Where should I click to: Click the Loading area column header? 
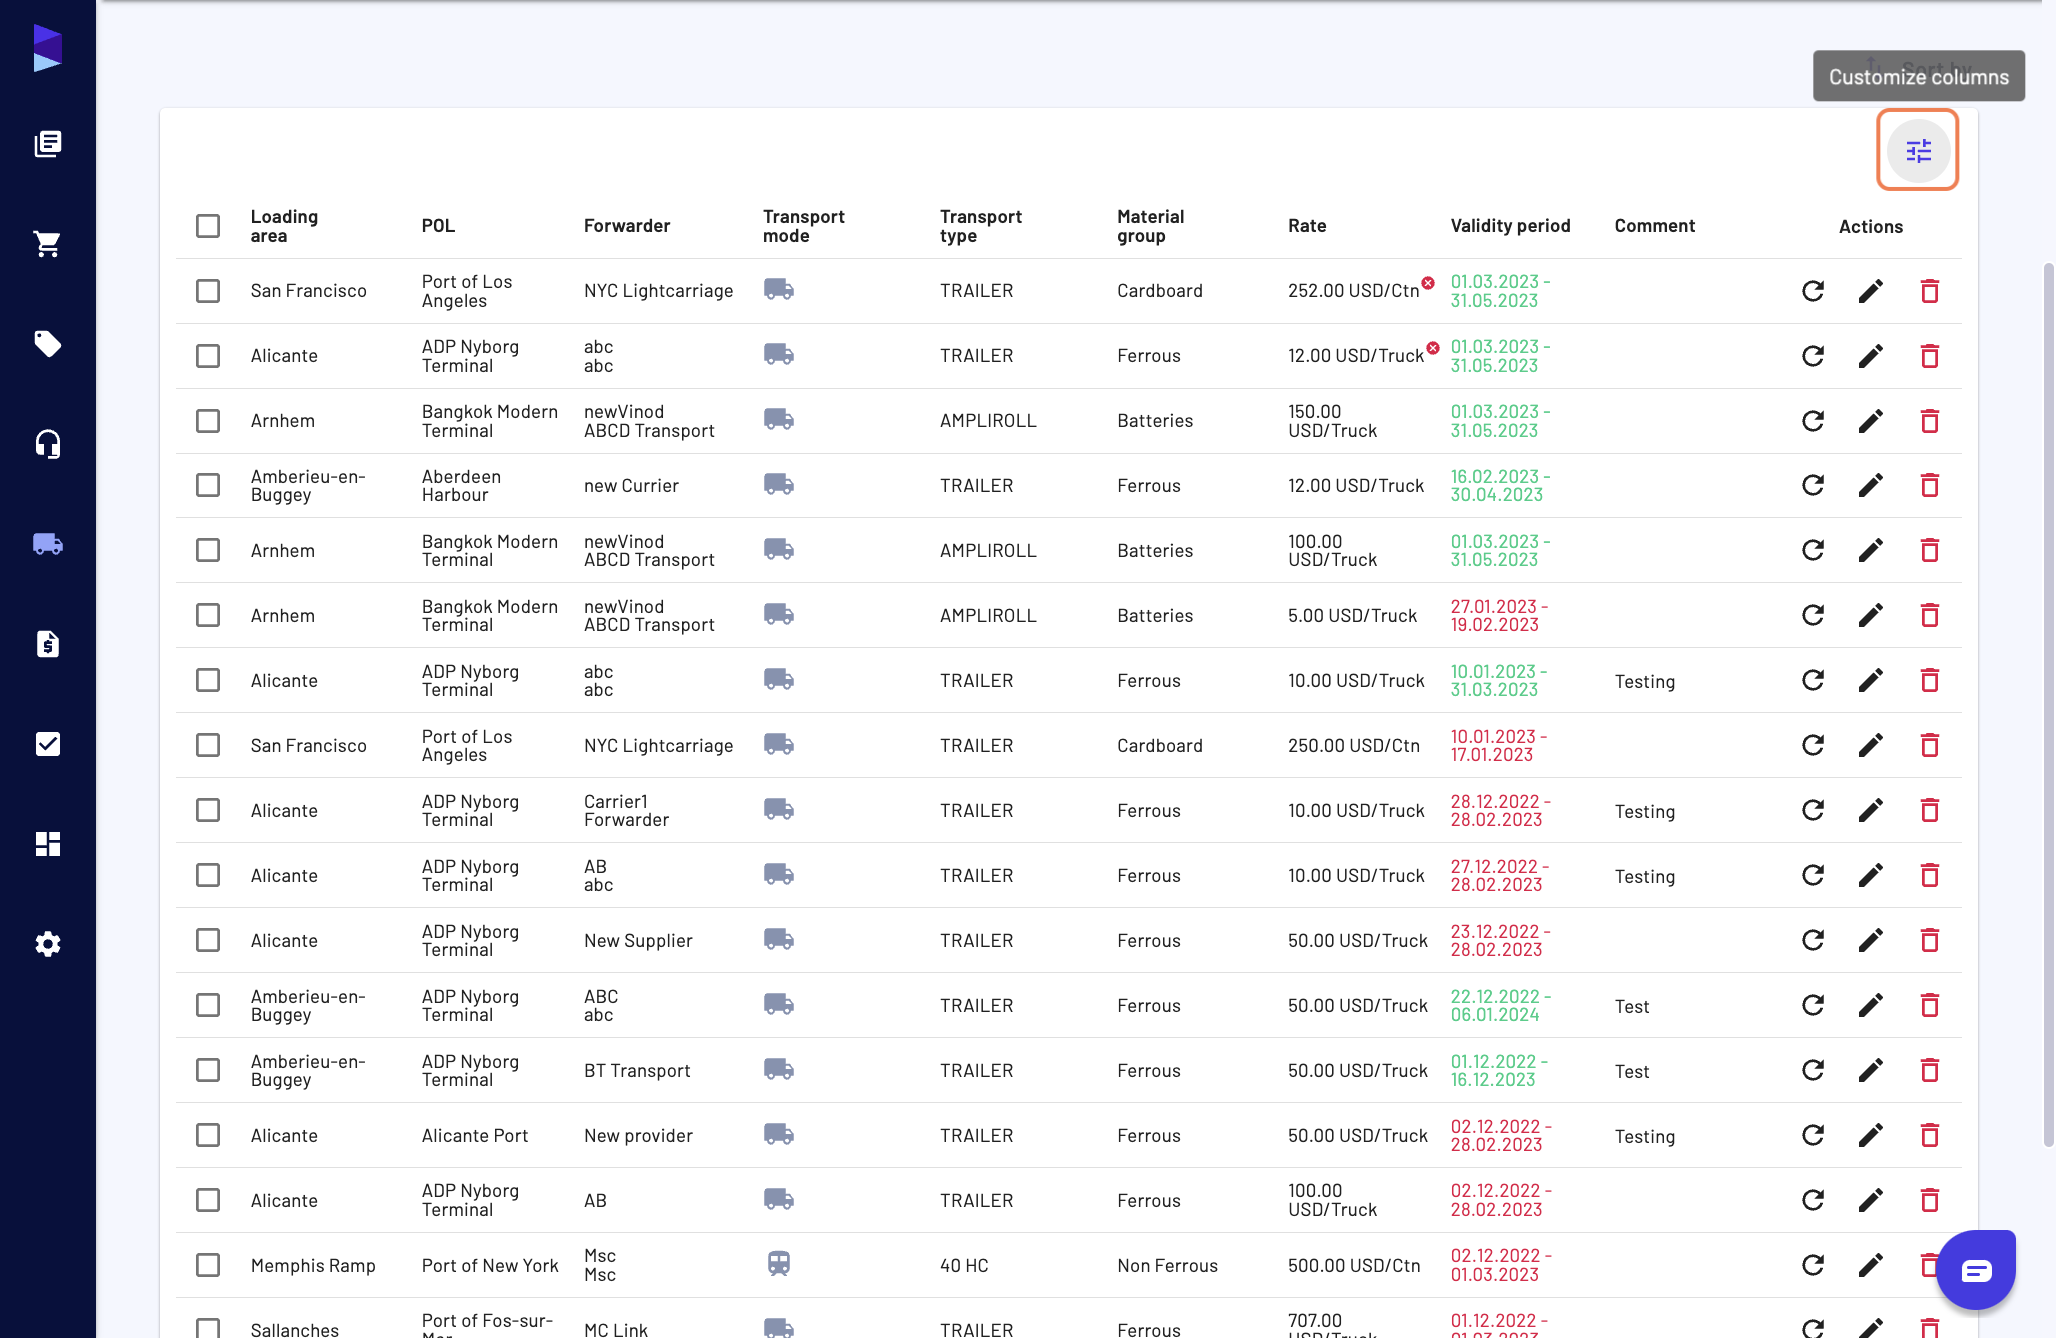tap(284, 226)
